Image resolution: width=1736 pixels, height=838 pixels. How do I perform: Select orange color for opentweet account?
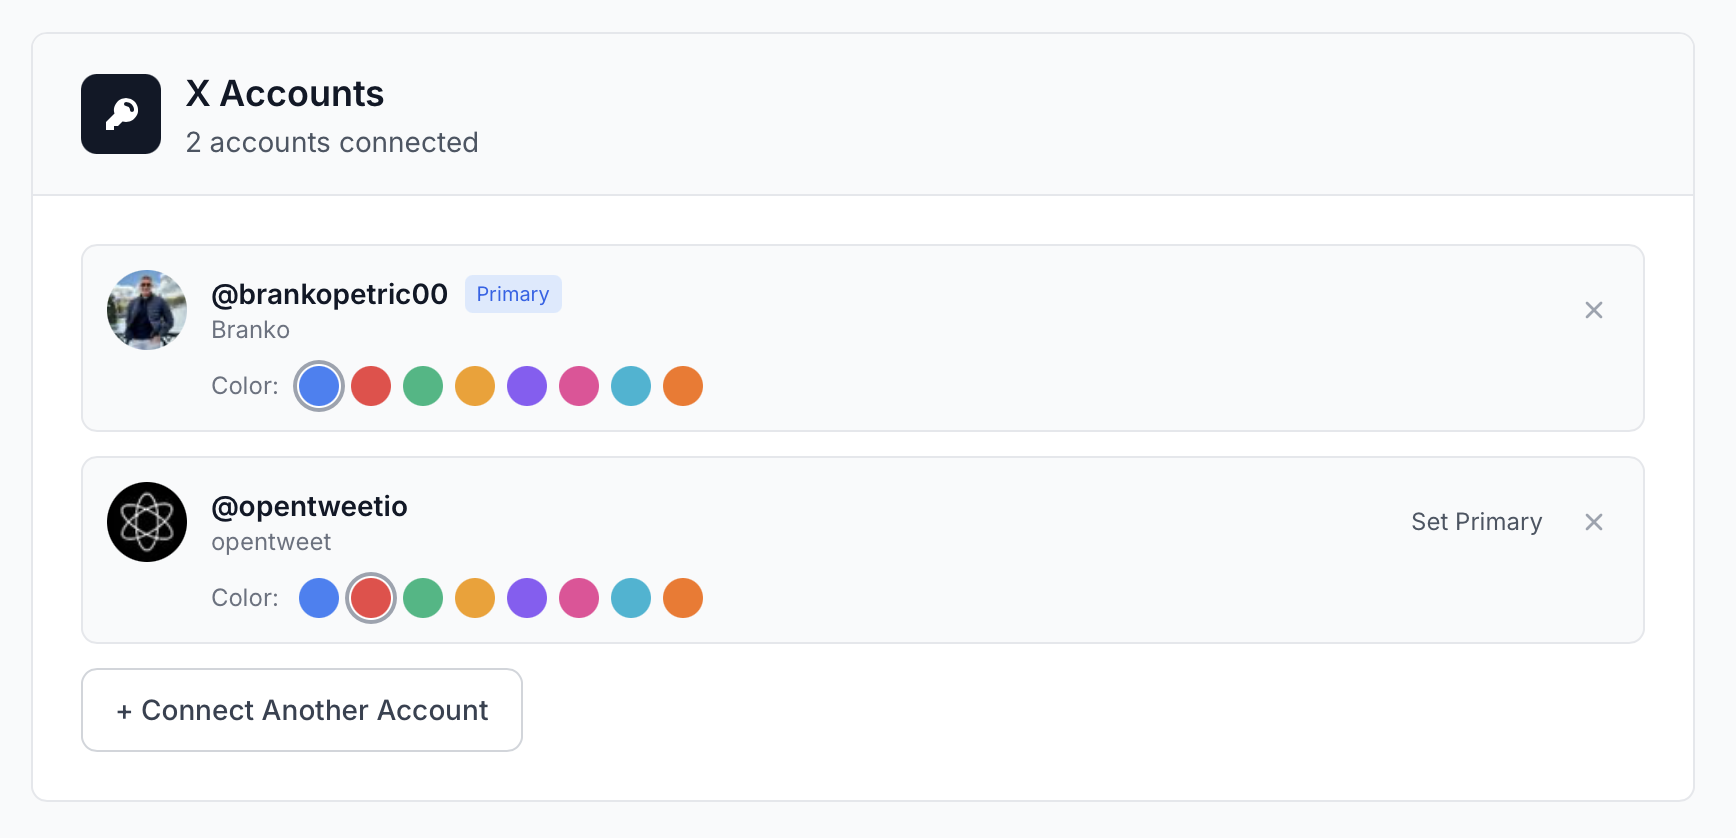pyautogui.click(x=683, y=598)
